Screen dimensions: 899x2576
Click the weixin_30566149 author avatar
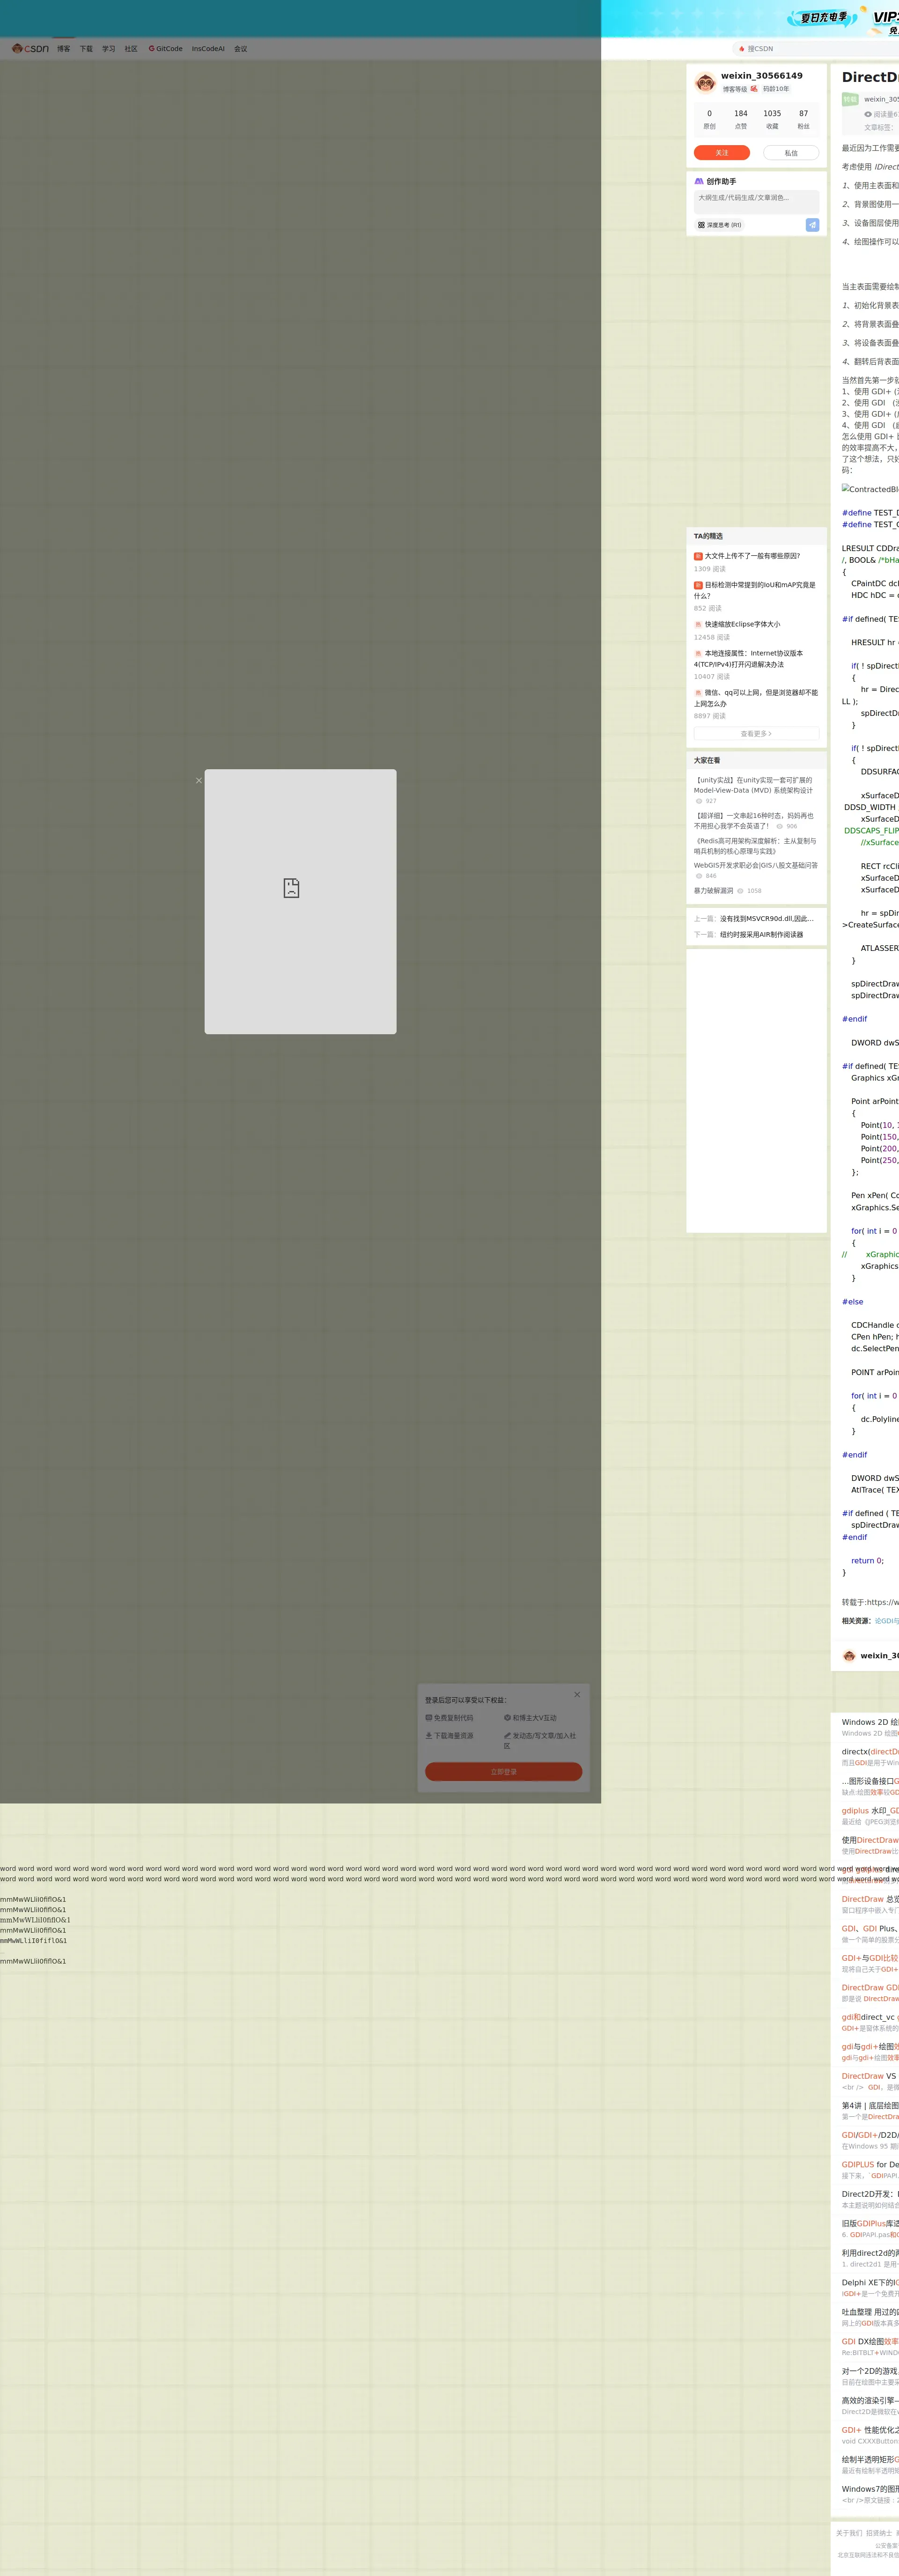(x=705, y=82)
